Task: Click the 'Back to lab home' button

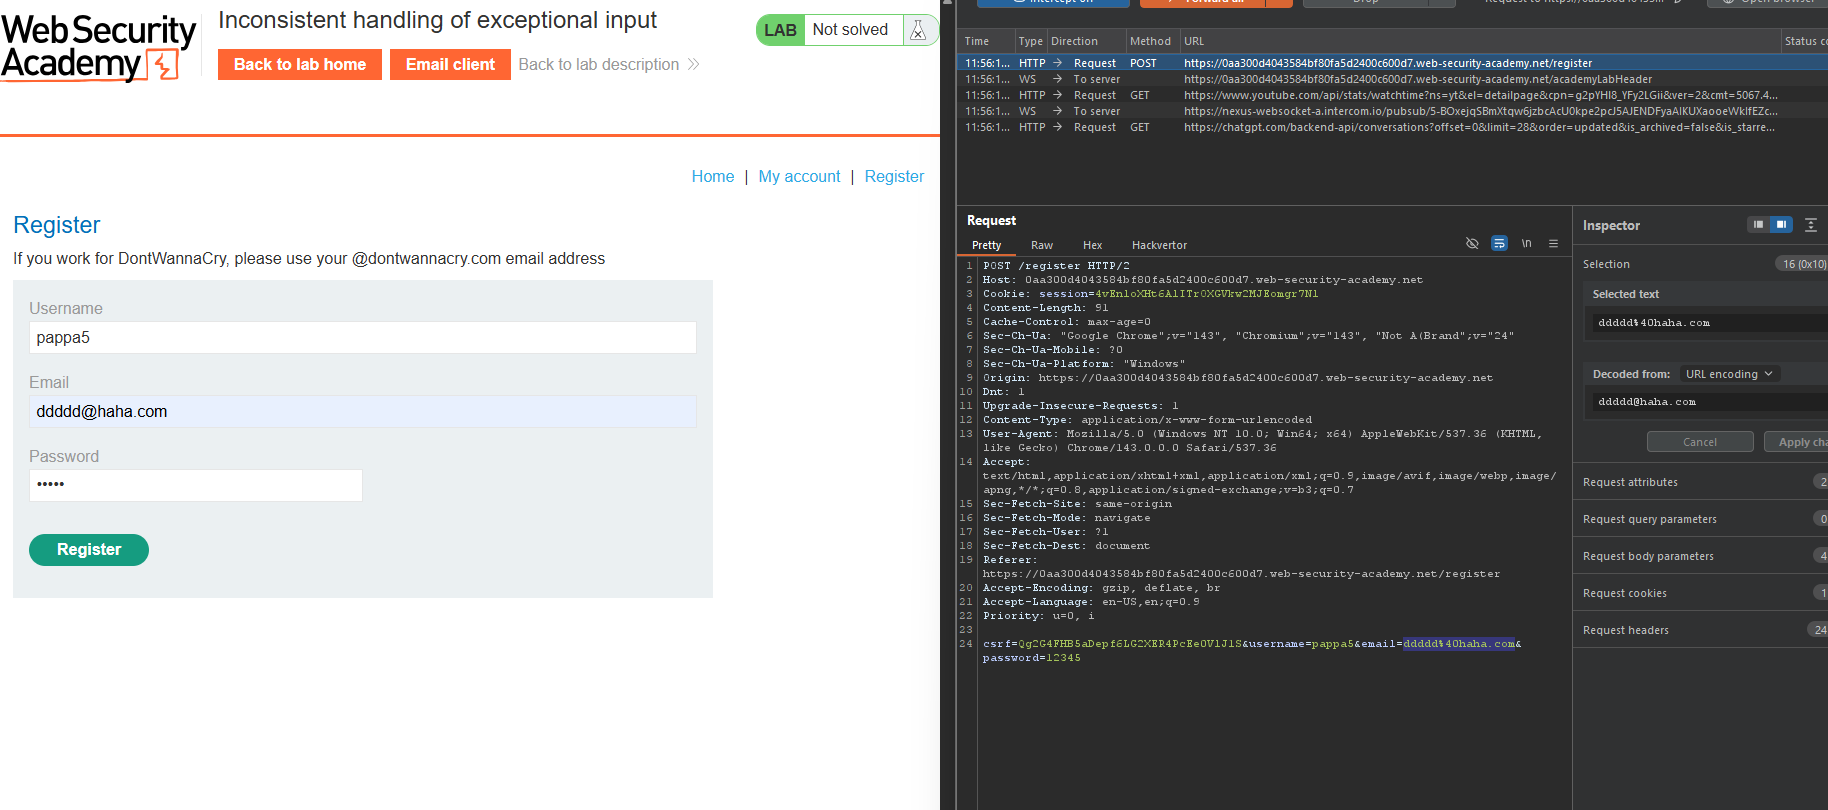Action: (300, 64)
